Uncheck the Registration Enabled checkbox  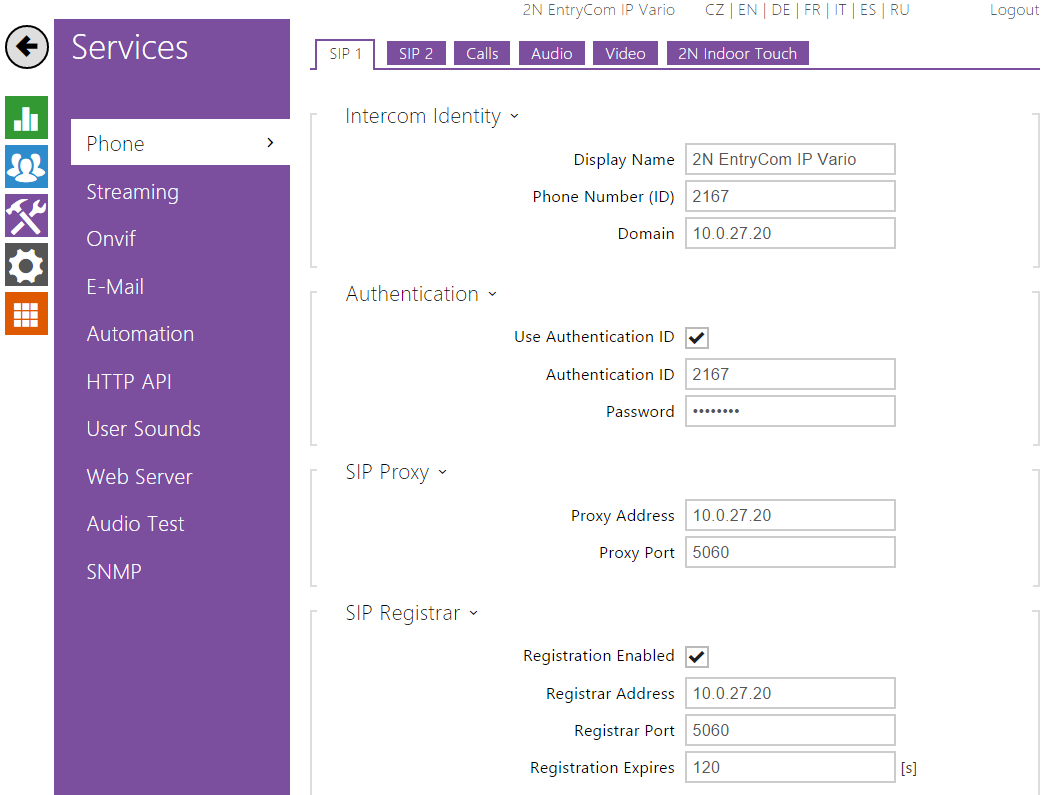click(697, 657)
